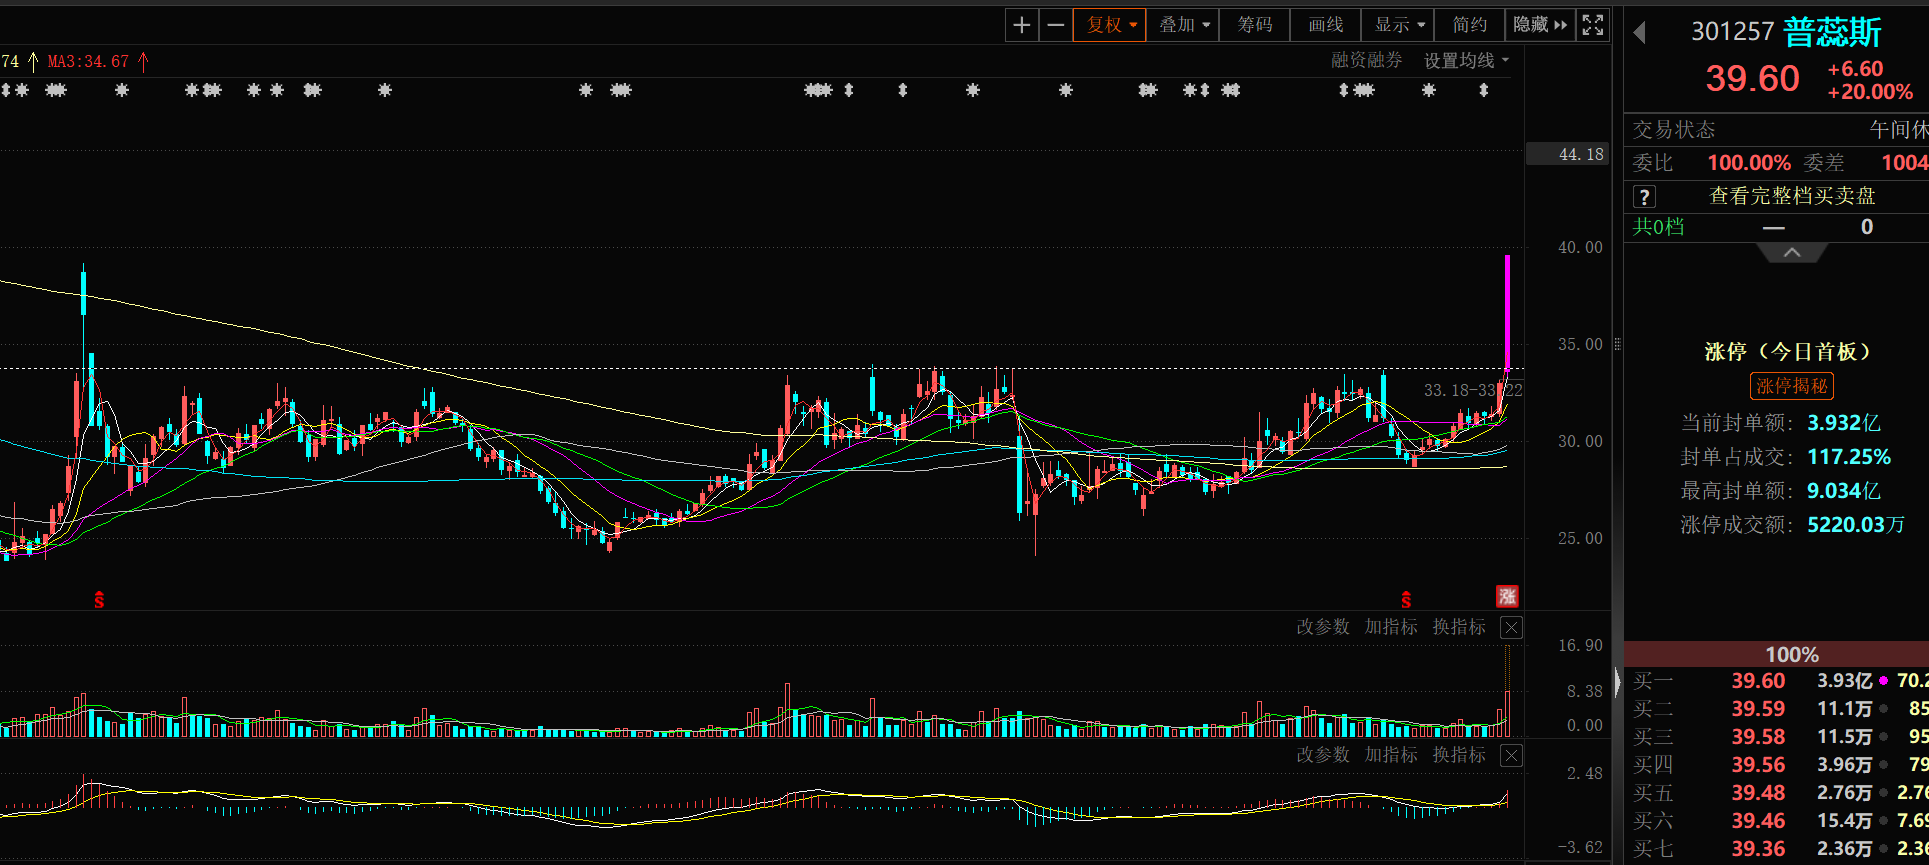The image size is (1929, 865).
Task: Click the 买三 price 39.58
Action: point(1758,737)
